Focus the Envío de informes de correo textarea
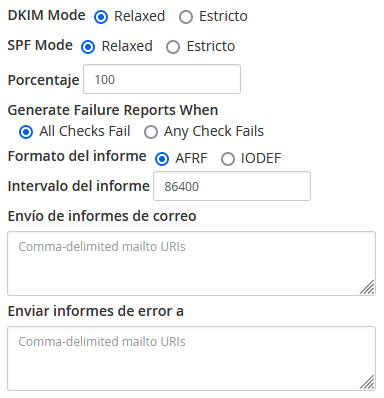This screenshot has height=398, width=384. click(x=192, y=263)
